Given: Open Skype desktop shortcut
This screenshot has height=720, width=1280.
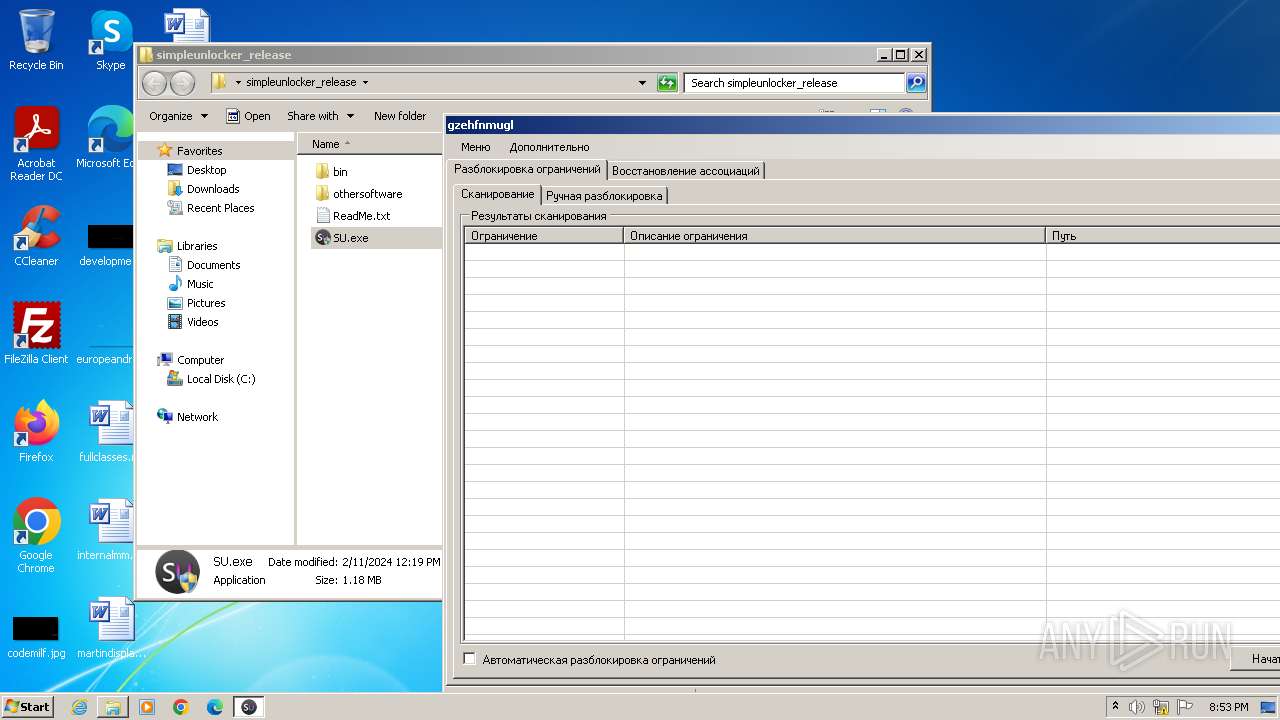Looking at the screenshot, I should 111,40.
